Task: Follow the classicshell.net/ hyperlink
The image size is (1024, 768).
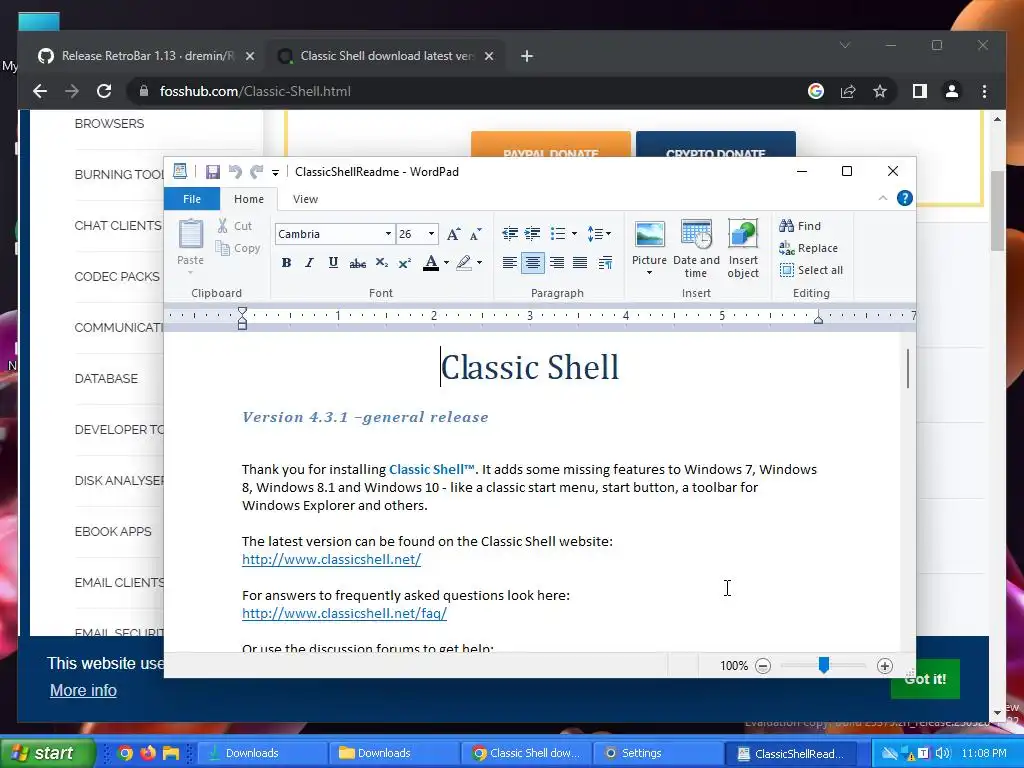Action: (331, 560)
